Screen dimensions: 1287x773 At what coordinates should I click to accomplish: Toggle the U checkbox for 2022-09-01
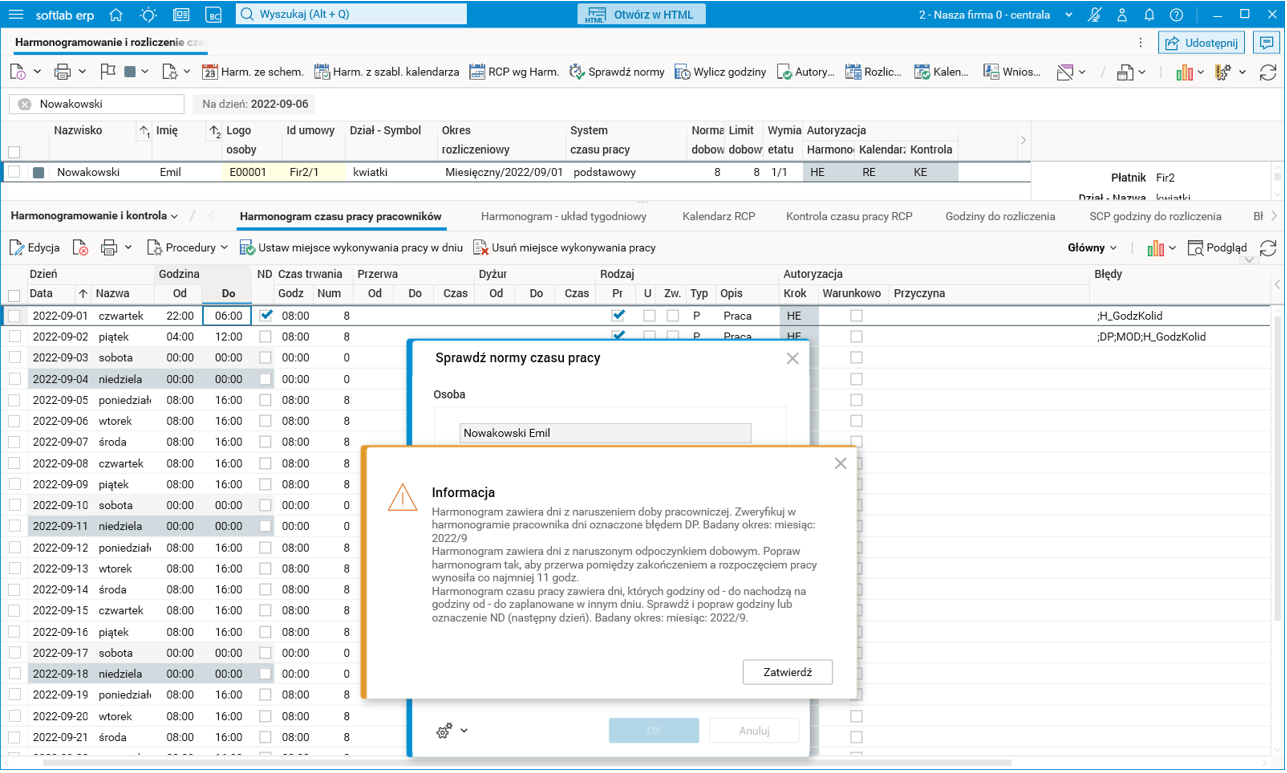649,315
